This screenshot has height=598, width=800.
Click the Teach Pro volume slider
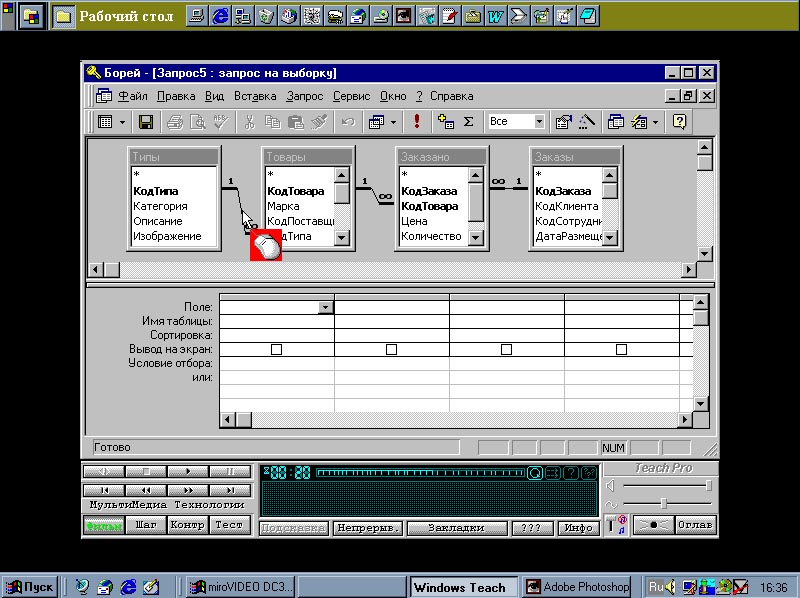pyautogui.click(x=708, y=486)
